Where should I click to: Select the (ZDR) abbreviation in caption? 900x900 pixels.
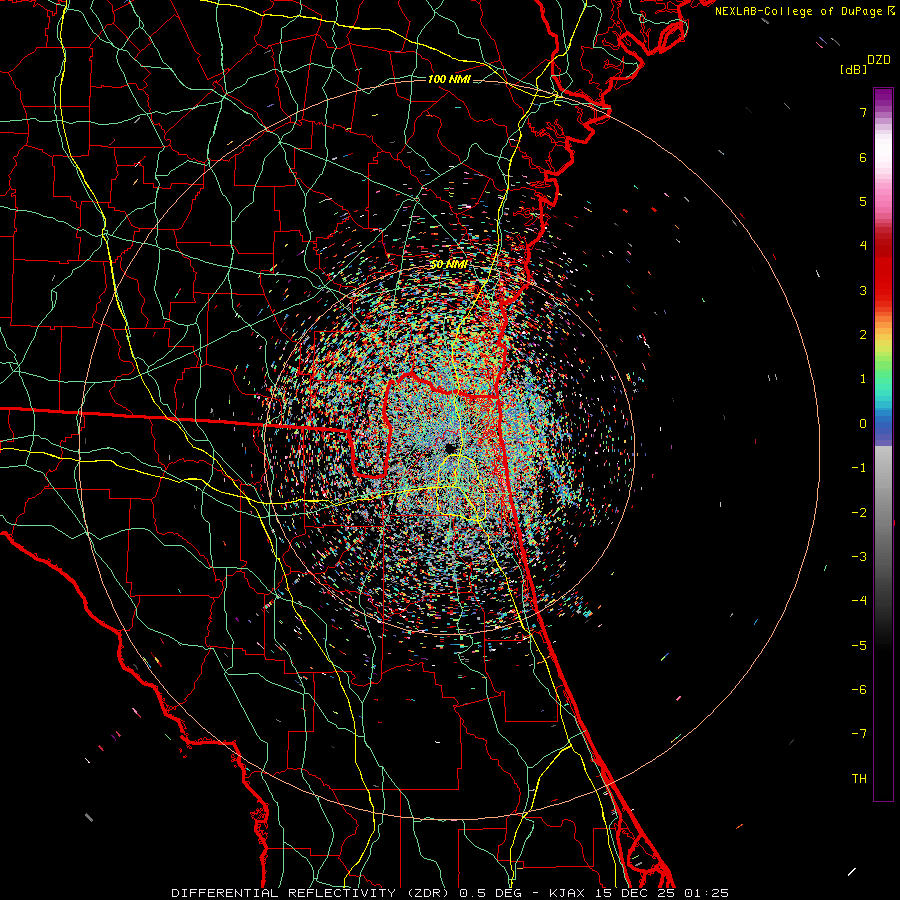coord(428,893)
